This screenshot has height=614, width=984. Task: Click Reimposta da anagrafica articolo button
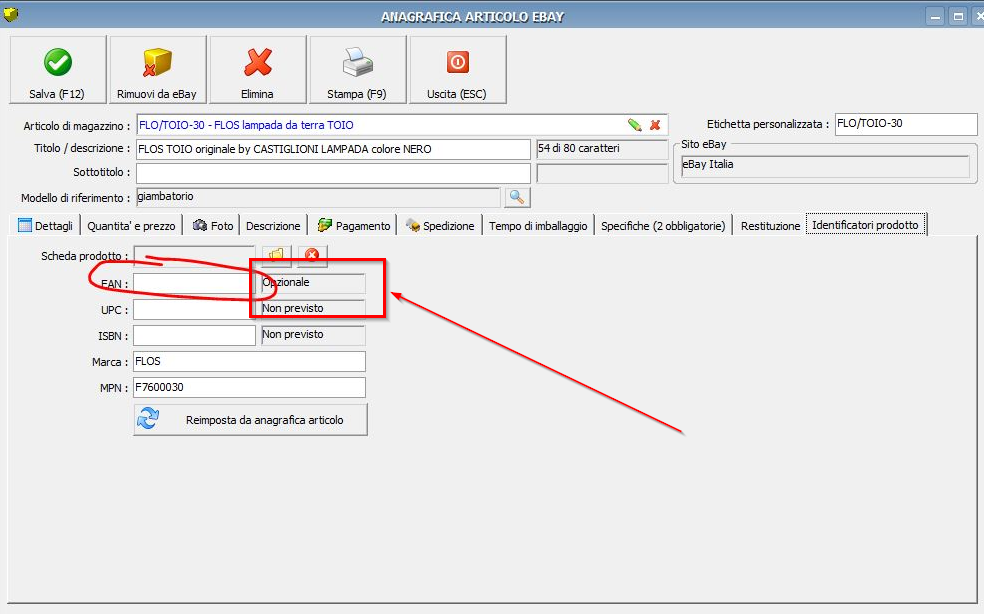point(250,419)
